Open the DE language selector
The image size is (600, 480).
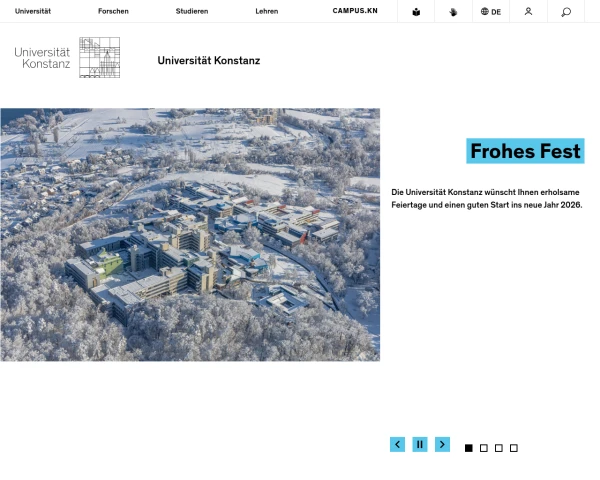pyautogui.click(x=491, y=12)
